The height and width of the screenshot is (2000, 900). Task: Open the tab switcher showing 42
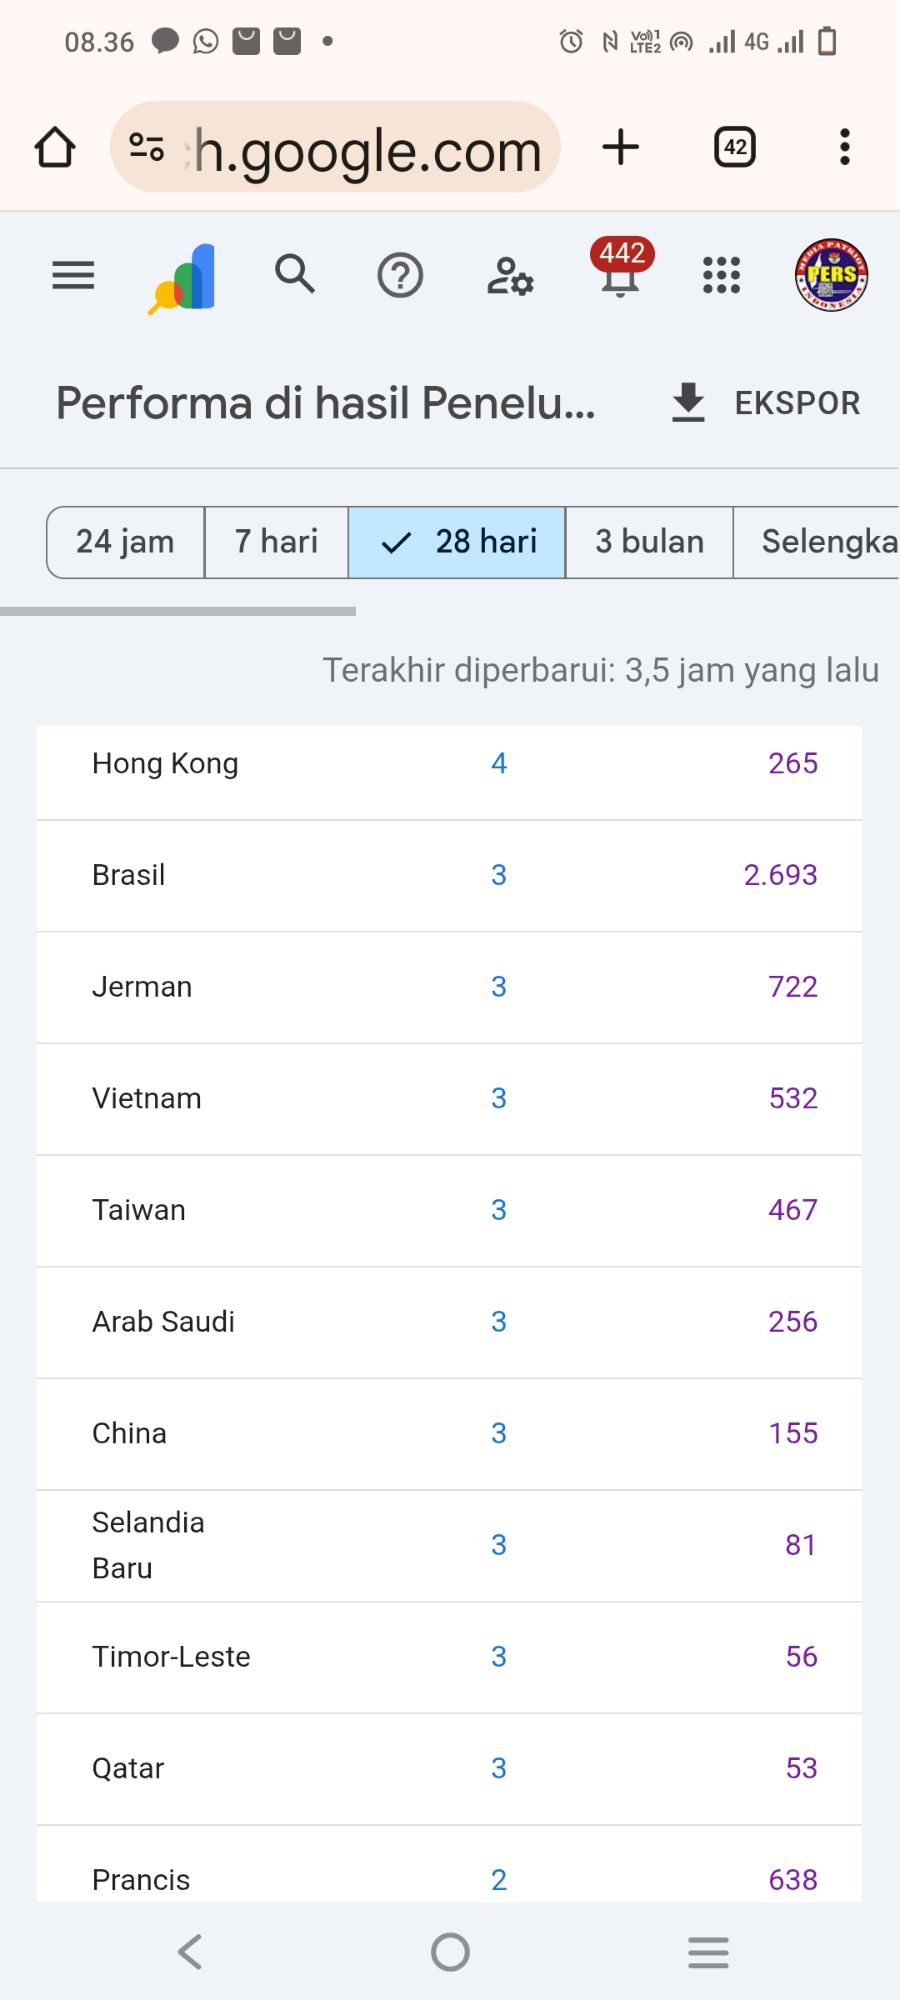click(735, 147)
